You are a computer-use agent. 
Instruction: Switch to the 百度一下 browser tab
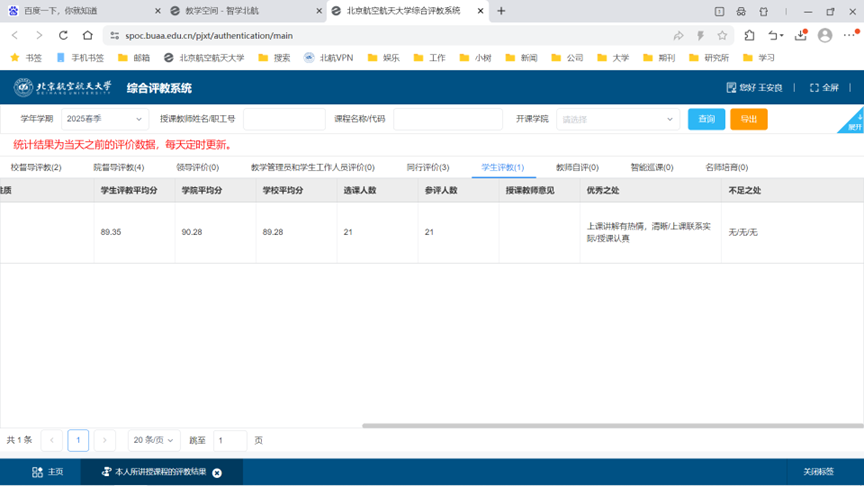83,11
